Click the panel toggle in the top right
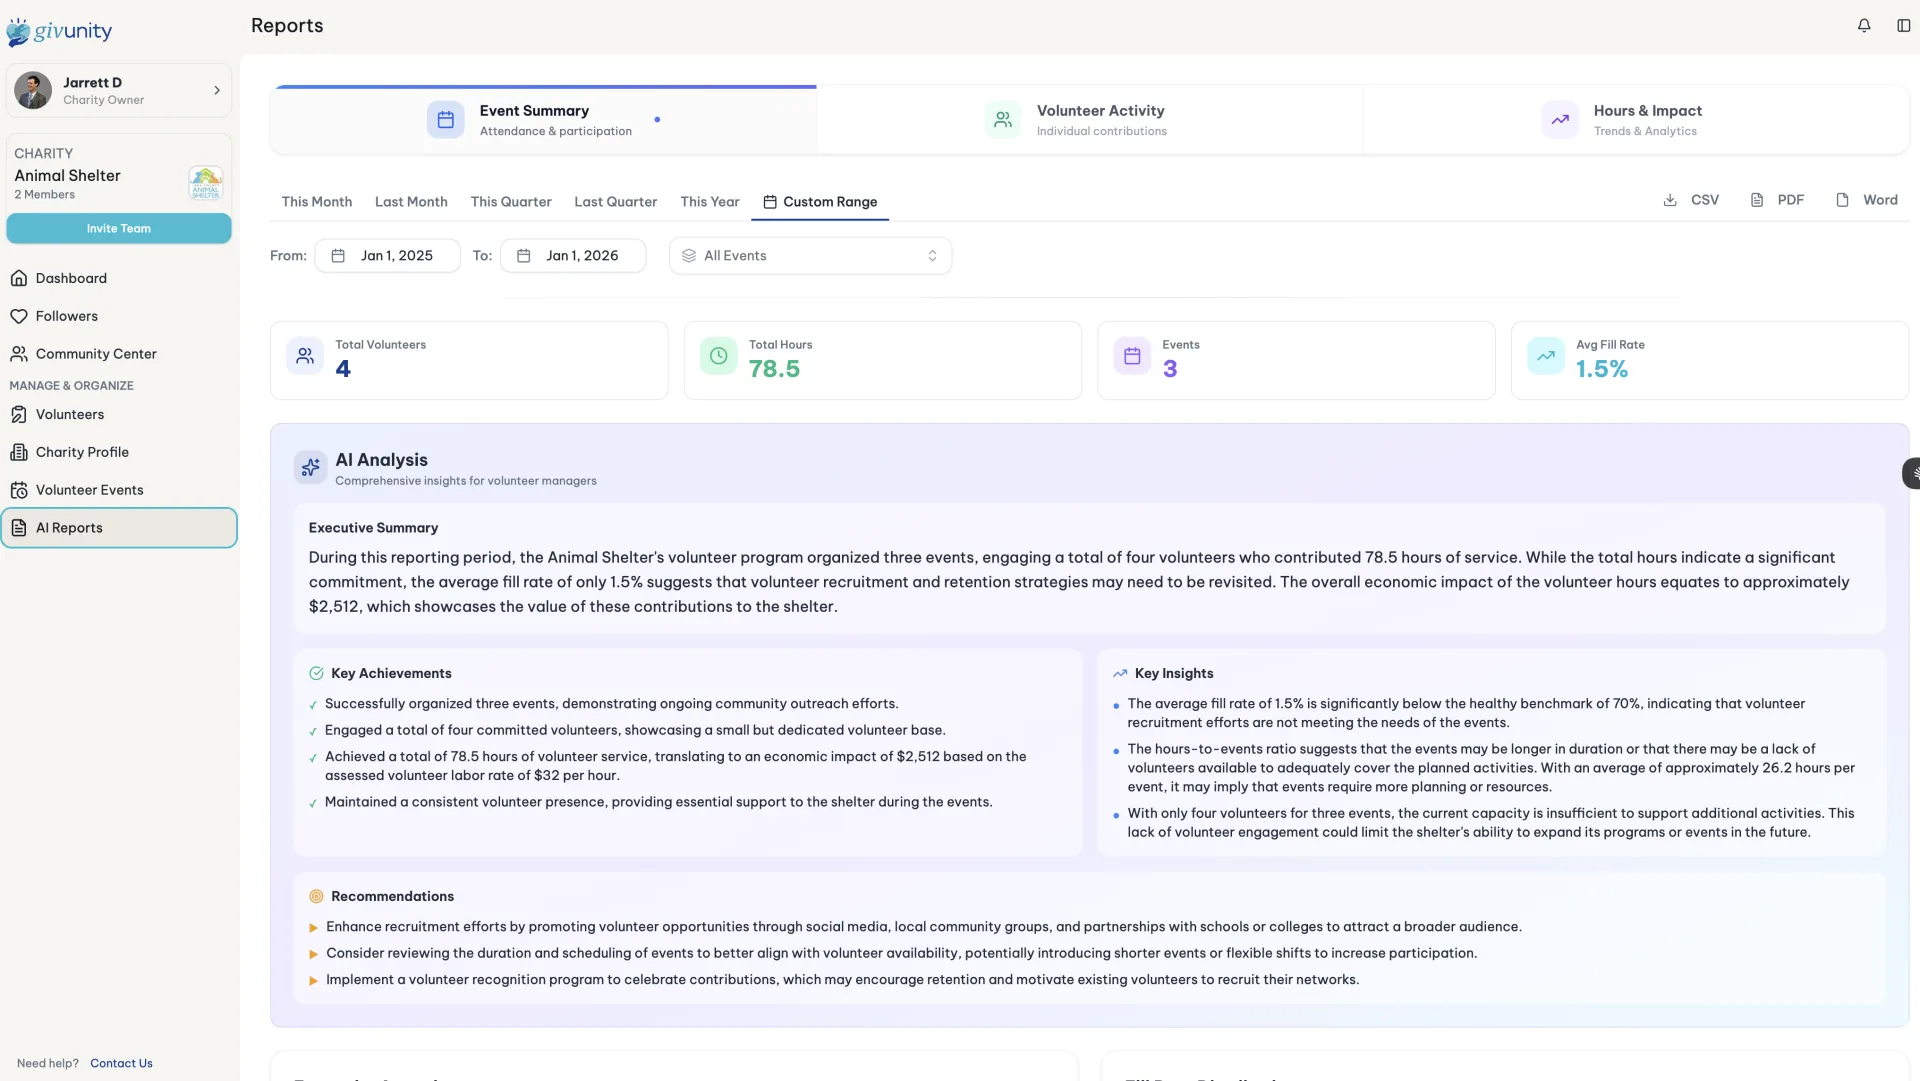This screenshot has height=1081, width=1920. (x=1903, y=25)
